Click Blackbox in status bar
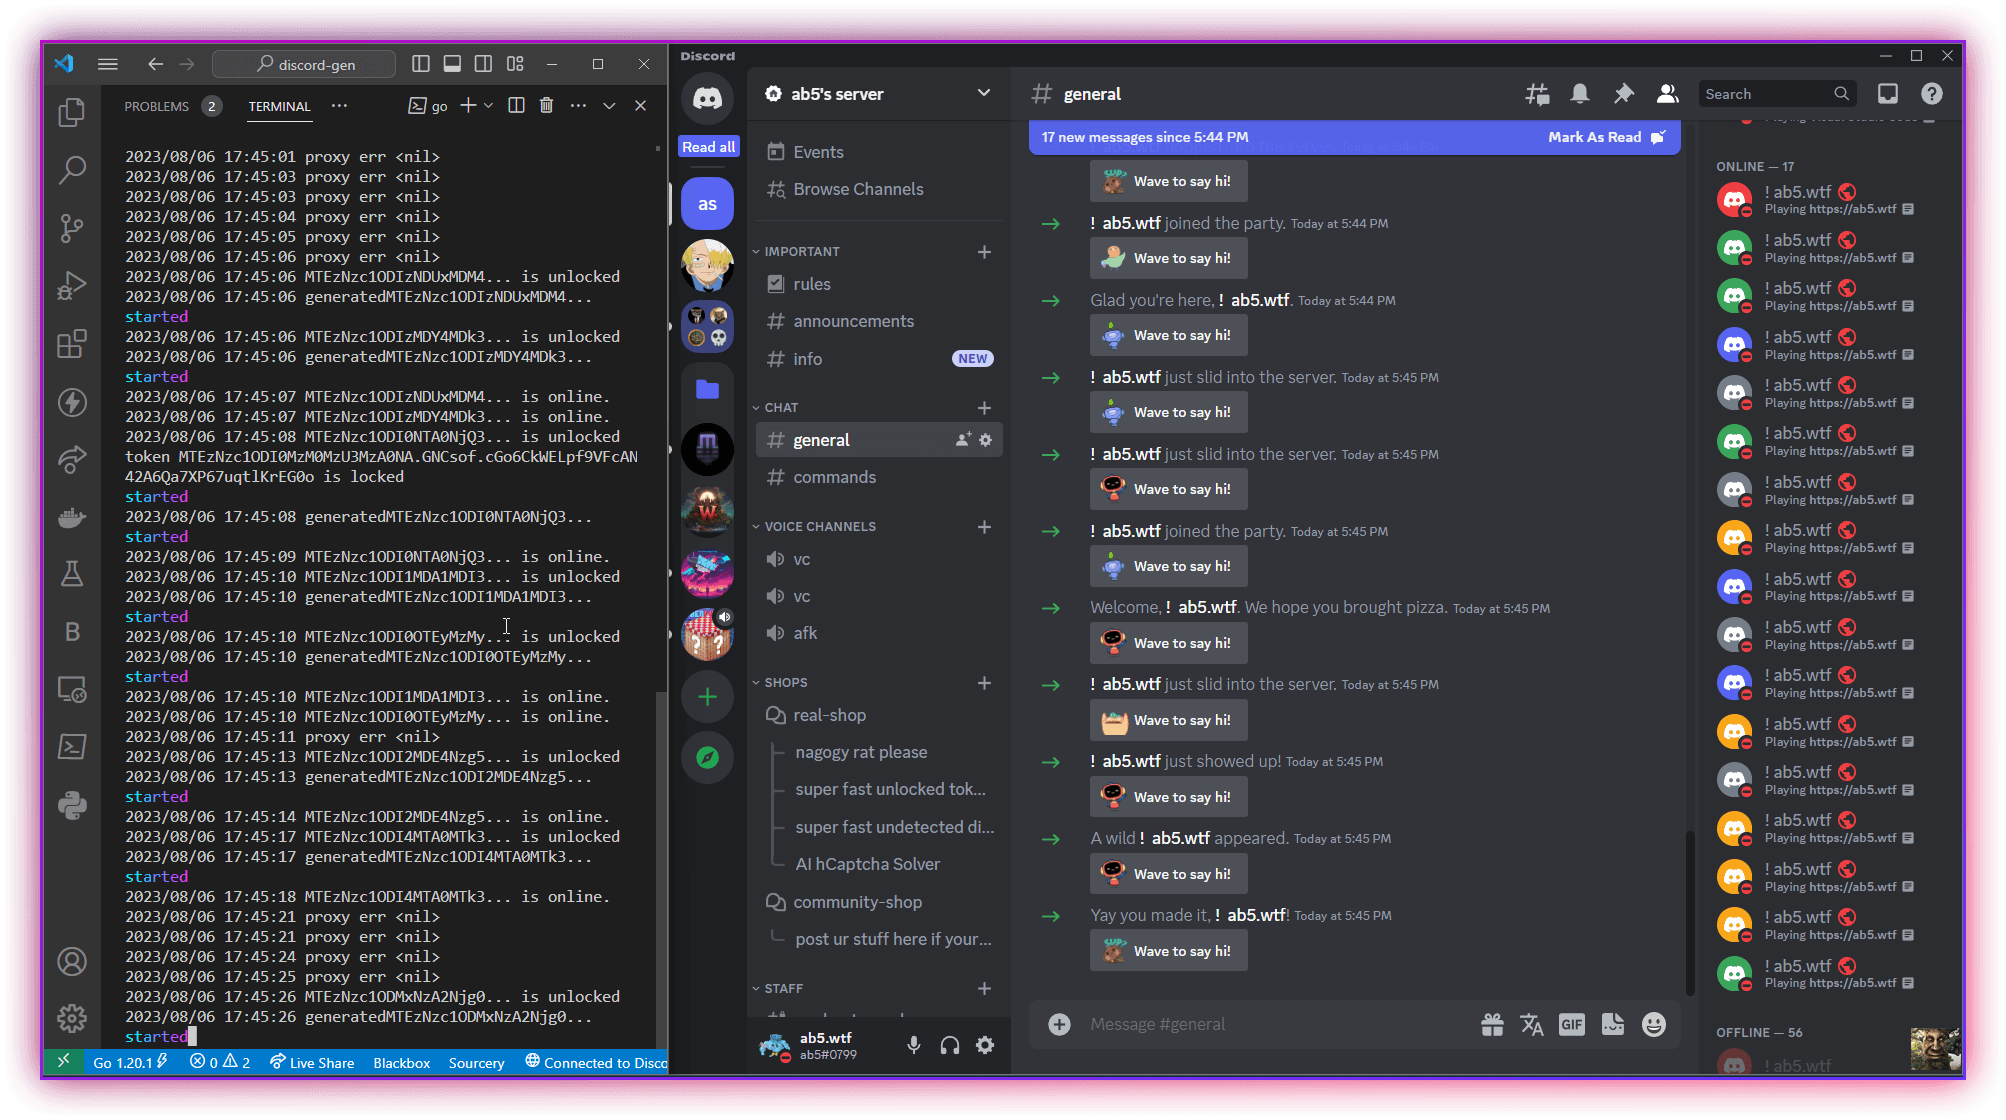This screenshot has width=2006, height=1120. coord(401,1062)
